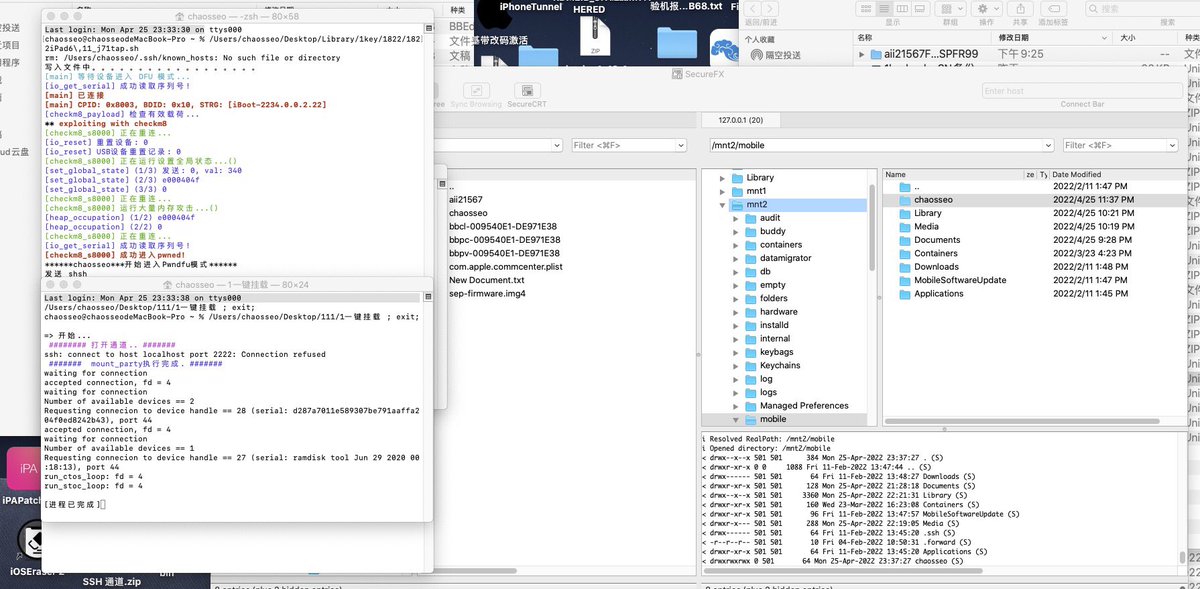Viewport: 1200px width, 589px height.
Task: Click the Finder share icon
Action: (1020, 8)
